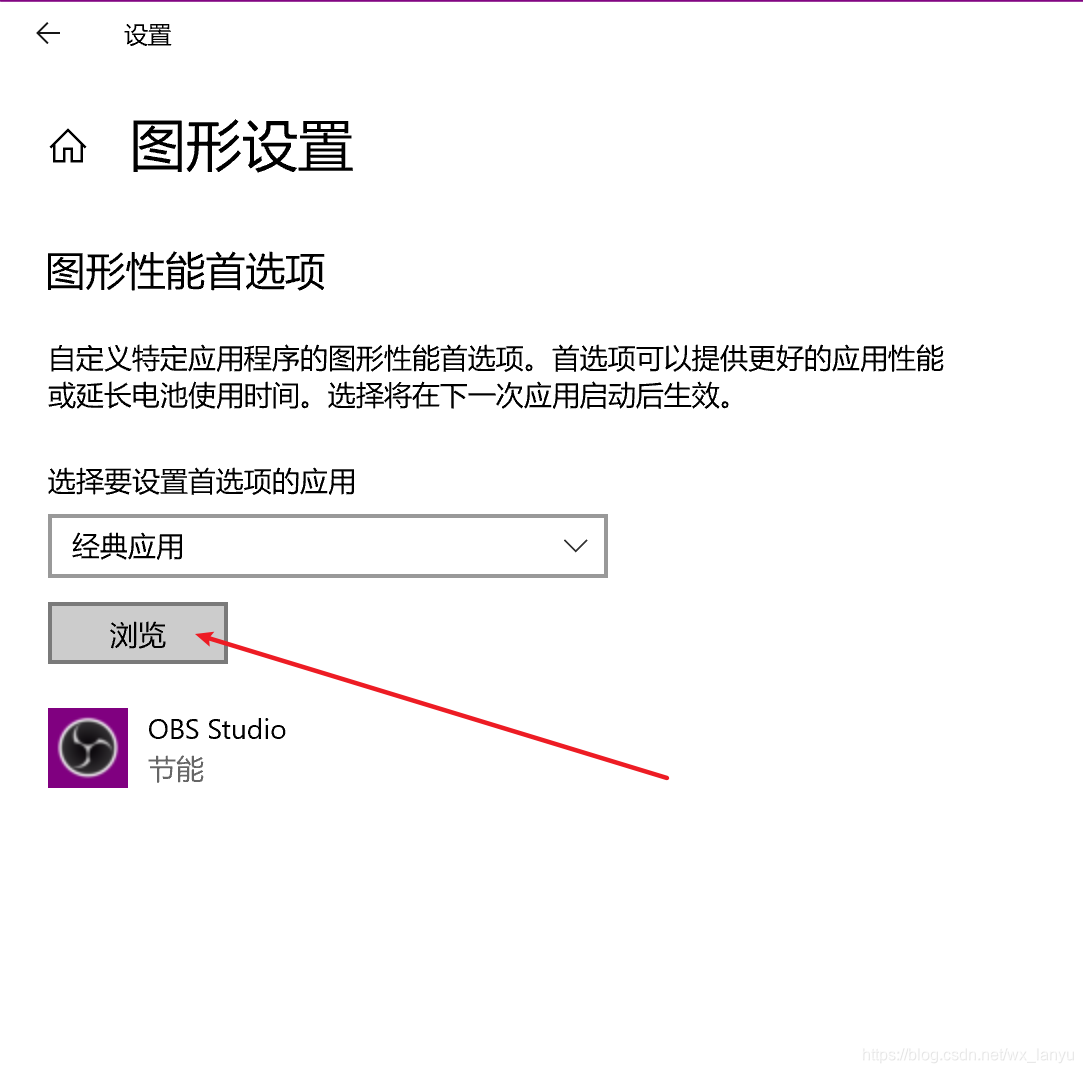Open the 经典应用 combo box
The image size is (1083, 1073).
(327, 546)
